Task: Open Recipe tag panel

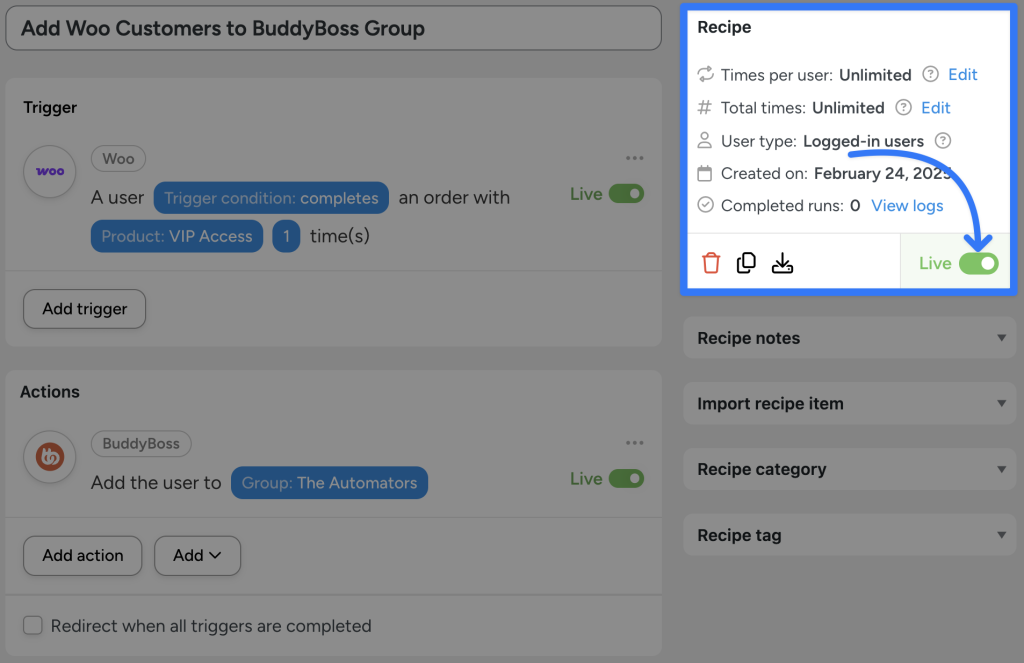Action: 849,535
